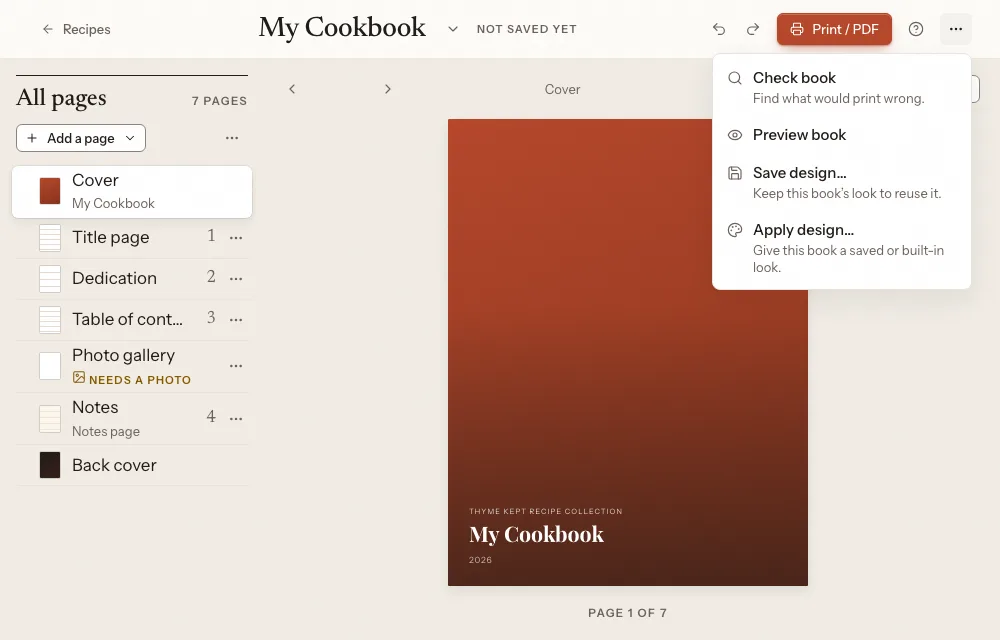Click the floppy disk icon beside Save design
Screen dimensions: 1000x640
[x=735, y=173]
